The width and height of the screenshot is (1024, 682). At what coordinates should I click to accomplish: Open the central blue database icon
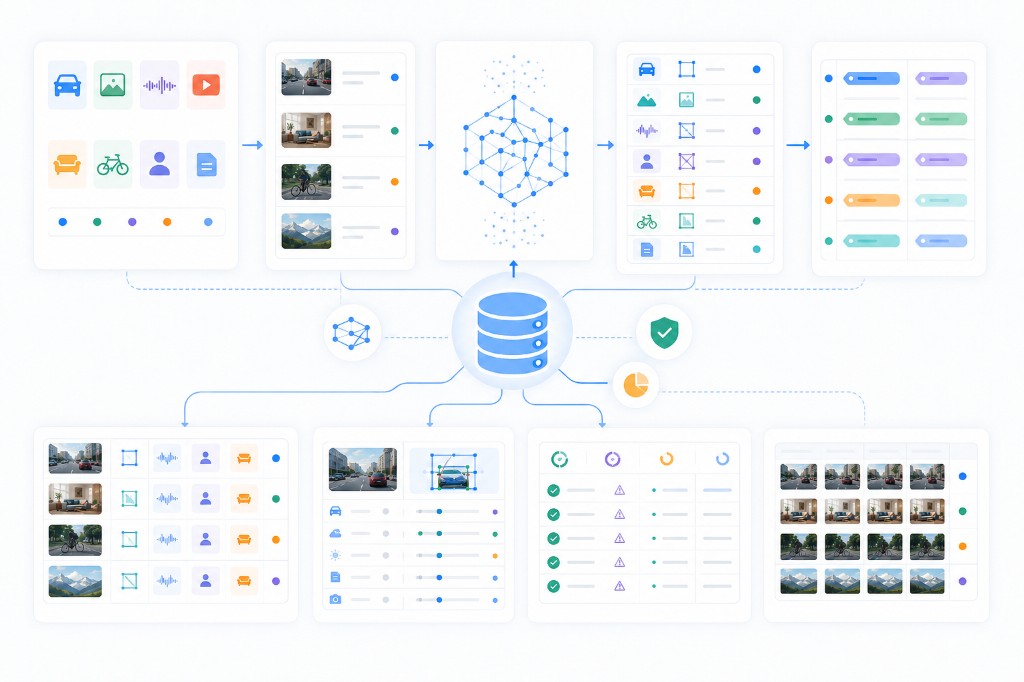513,333
